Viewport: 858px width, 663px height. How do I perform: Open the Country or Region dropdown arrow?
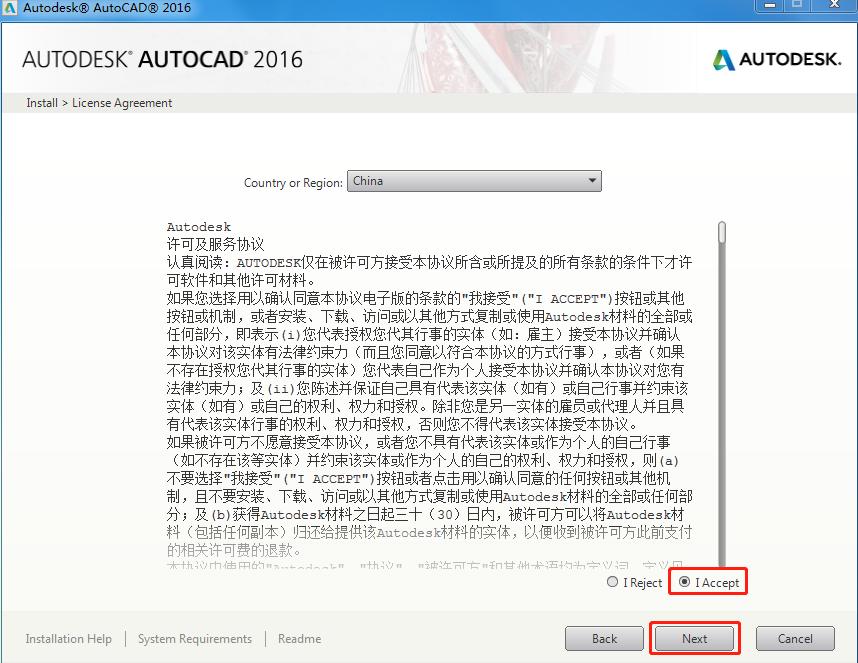[591, 181]
